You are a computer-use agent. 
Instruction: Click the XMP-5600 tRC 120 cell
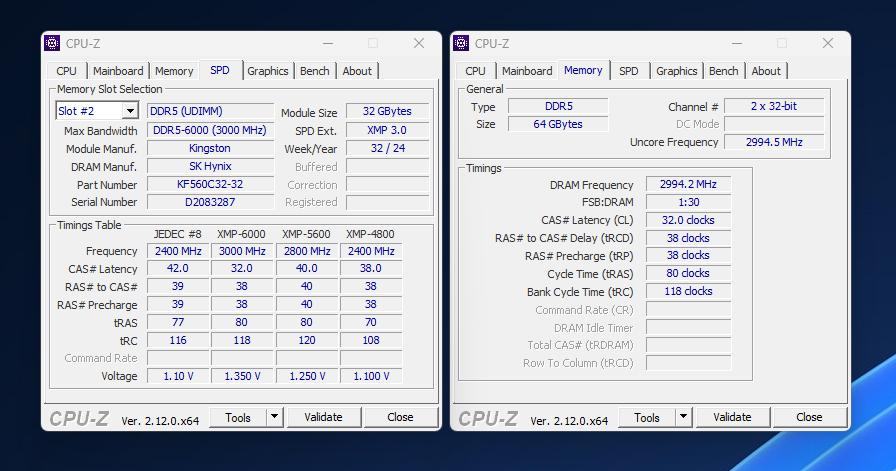click(307, 340)
